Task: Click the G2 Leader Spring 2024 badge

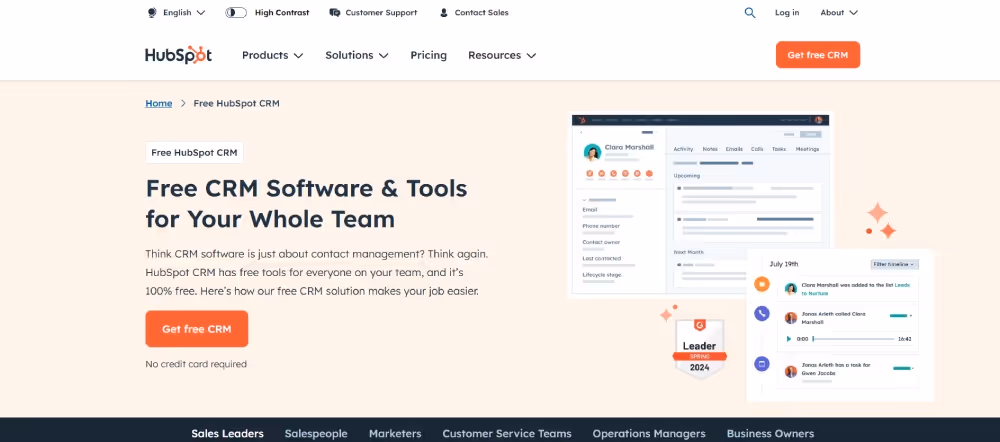Action: click(700, 349)
